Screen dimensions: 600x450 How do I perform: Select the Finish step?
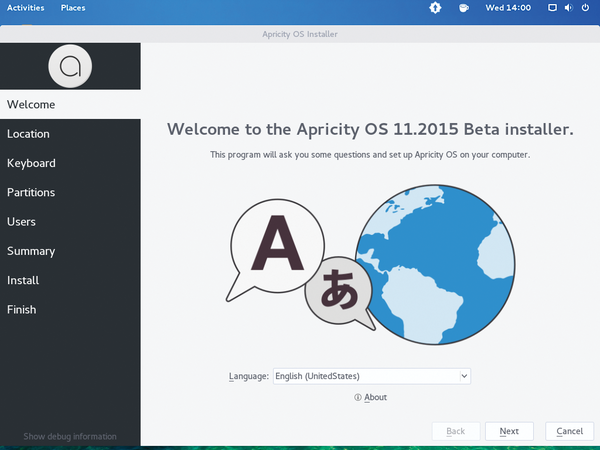point(70,310)
